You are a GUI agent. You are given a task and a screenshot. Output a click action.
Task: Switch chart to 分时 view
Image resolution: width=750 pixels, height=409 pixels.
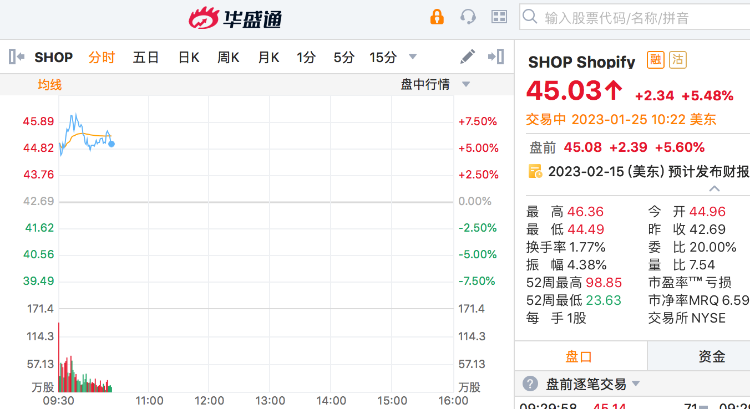101,57
